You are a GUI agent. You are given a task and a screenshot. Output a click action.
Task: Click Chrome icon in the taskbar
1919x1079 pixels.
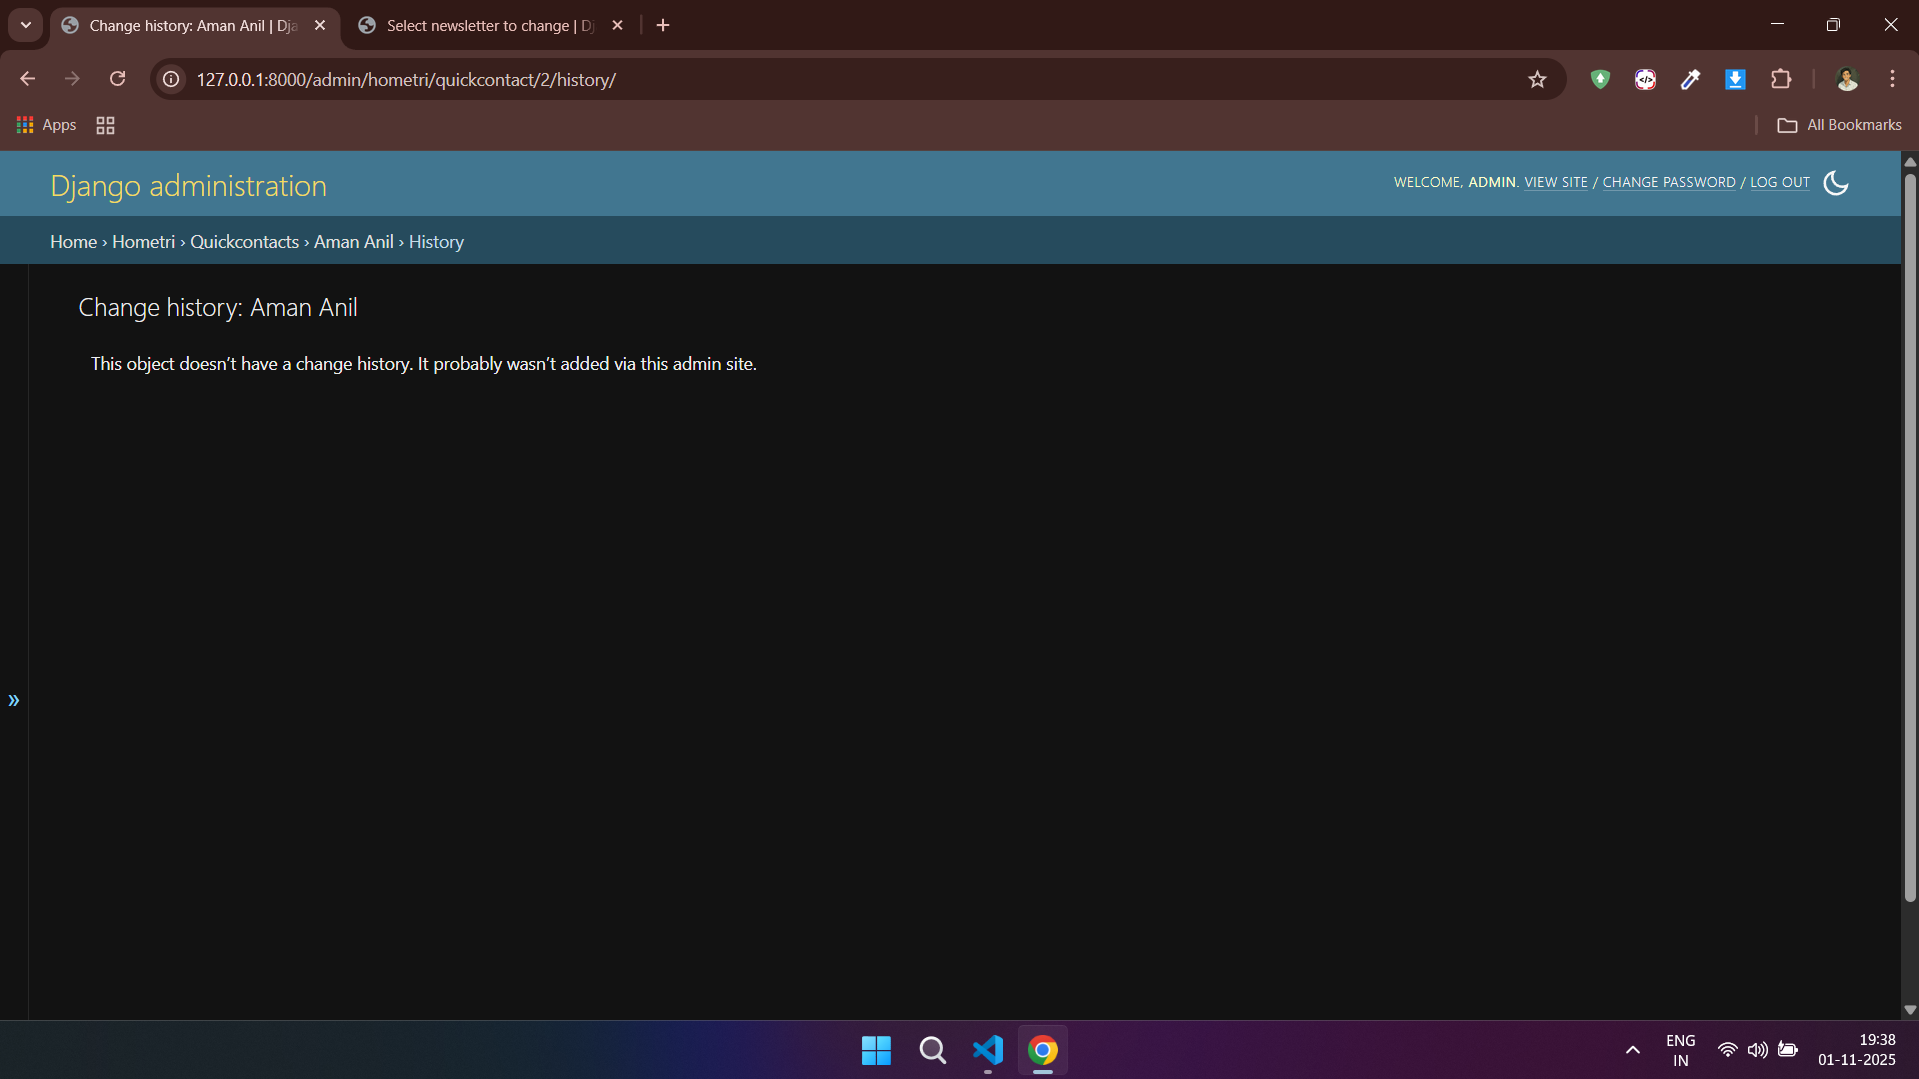point(1043,1050)
